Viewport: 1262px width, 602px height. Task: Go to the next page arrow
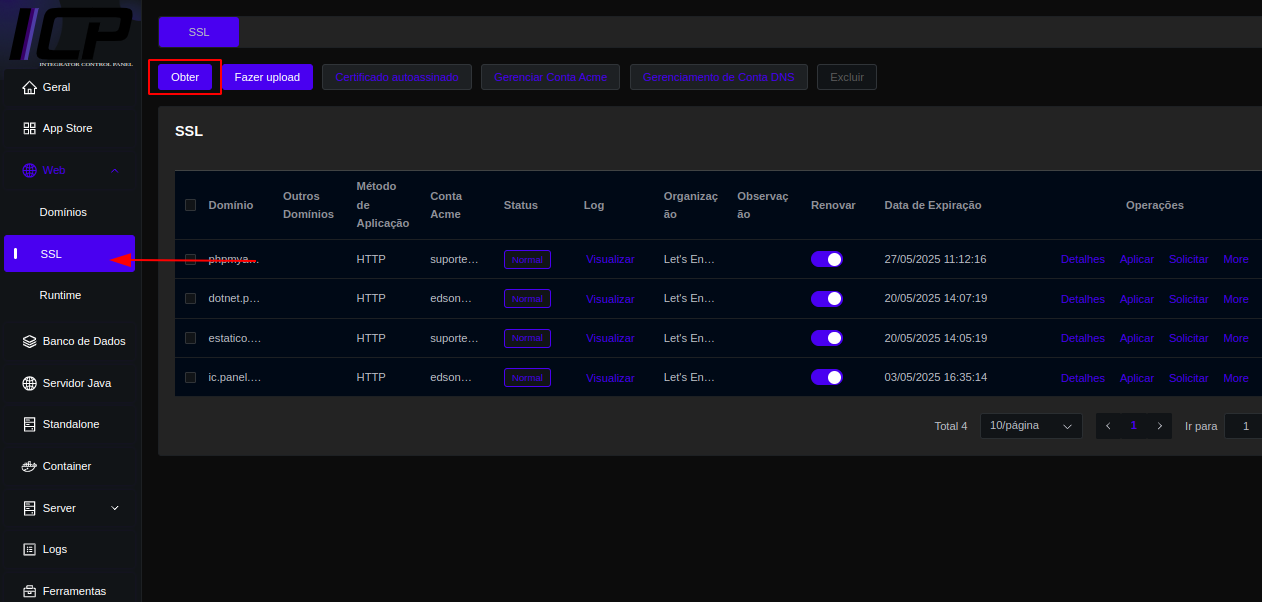pyautogui.click(x=1159, y=426)
